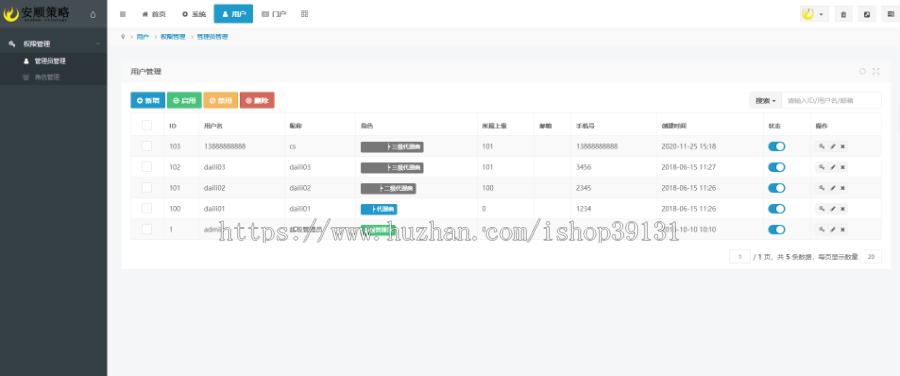Click the gray 三级代理商 role tag of cs

392,147
